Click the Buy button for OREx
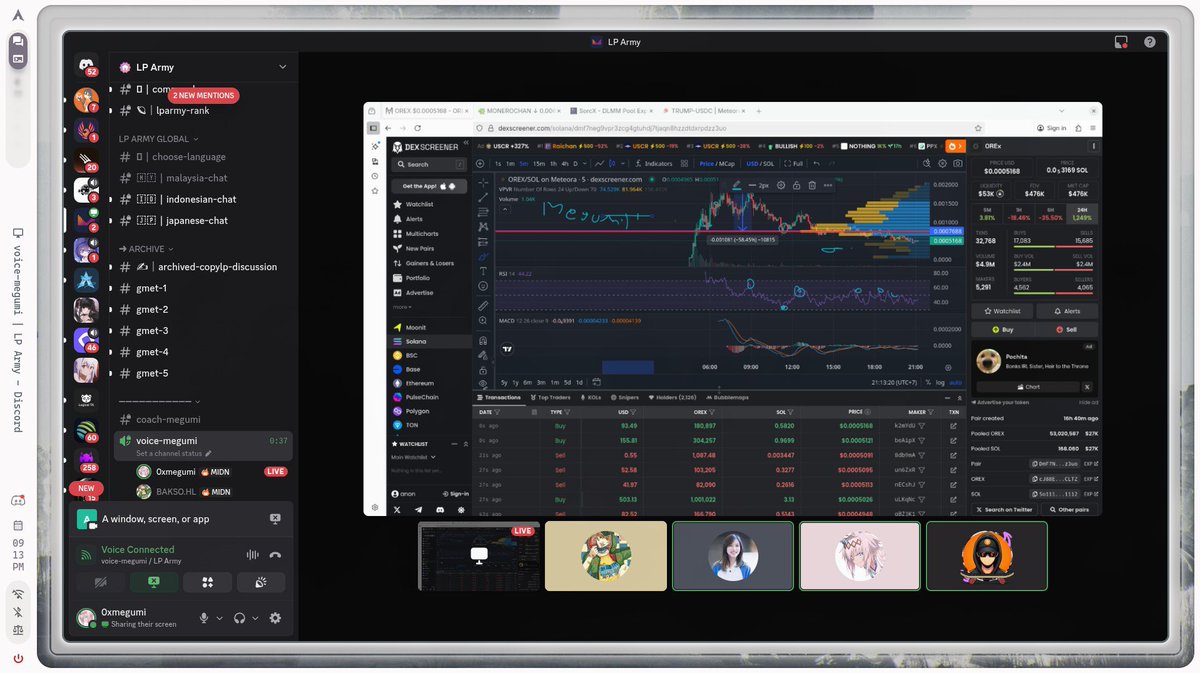Screen dimensions: 1200x673 click(x=1003, y=328)
